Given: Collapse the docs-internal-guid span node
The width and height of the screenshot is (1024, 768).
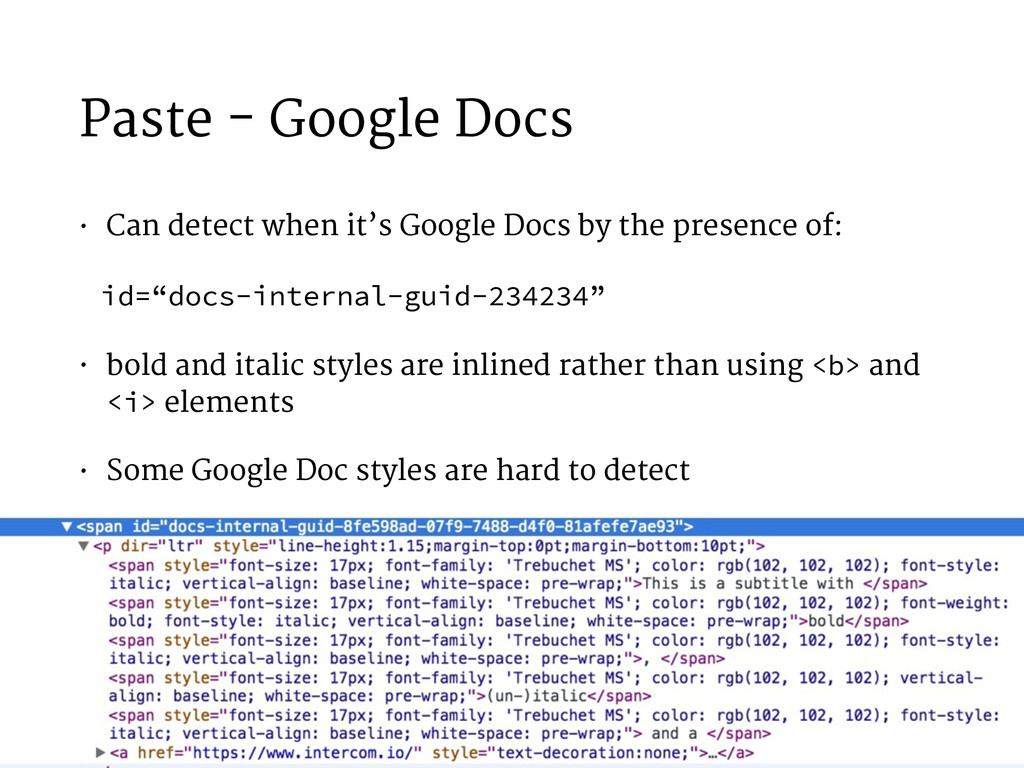Looking at the screenshot, I should point(66,526).
